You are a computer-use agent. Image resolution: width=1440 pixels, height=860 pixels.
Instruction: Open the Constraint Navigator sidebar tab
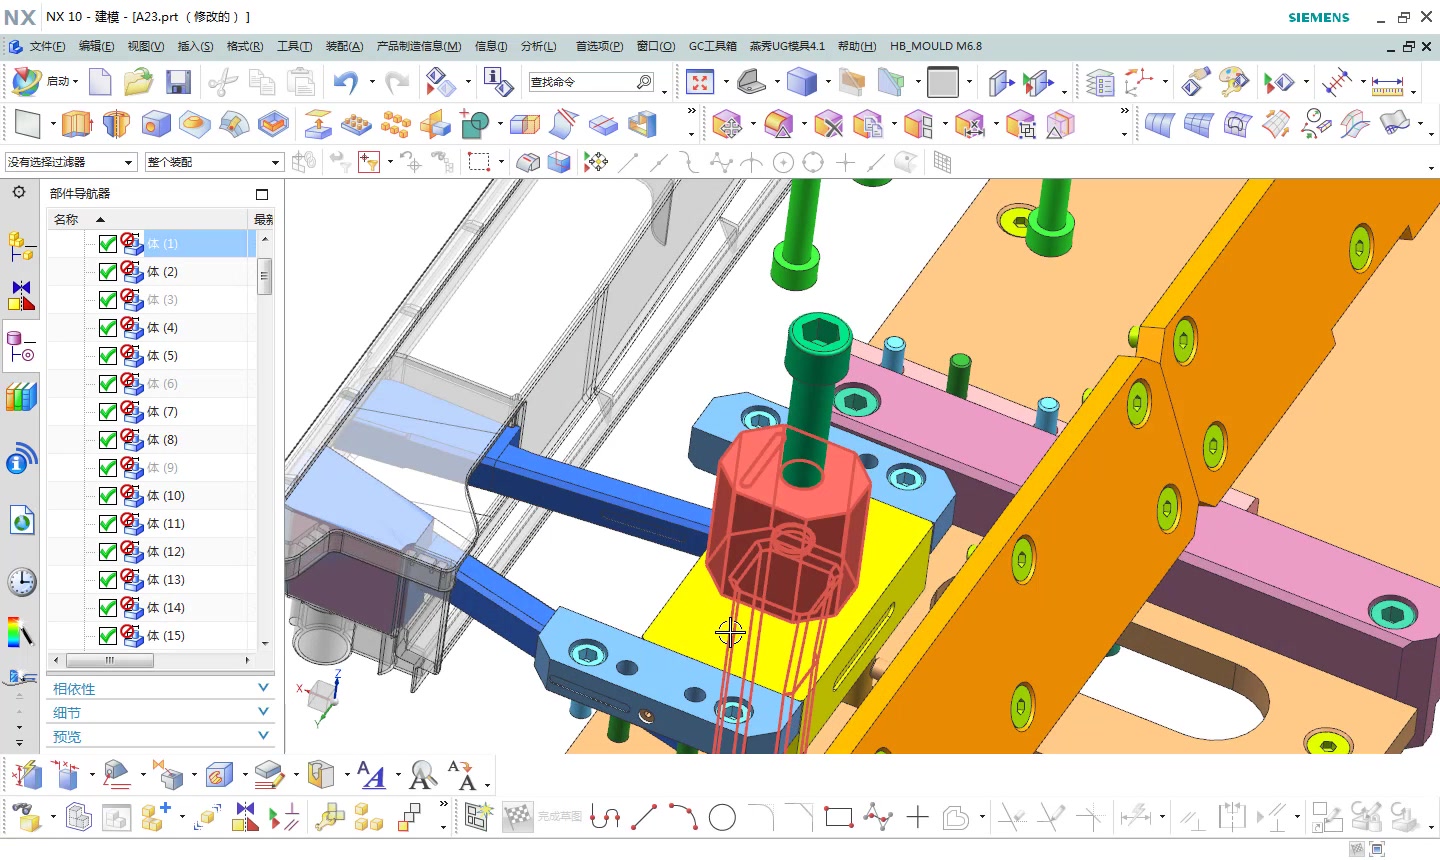coord(21,297)
